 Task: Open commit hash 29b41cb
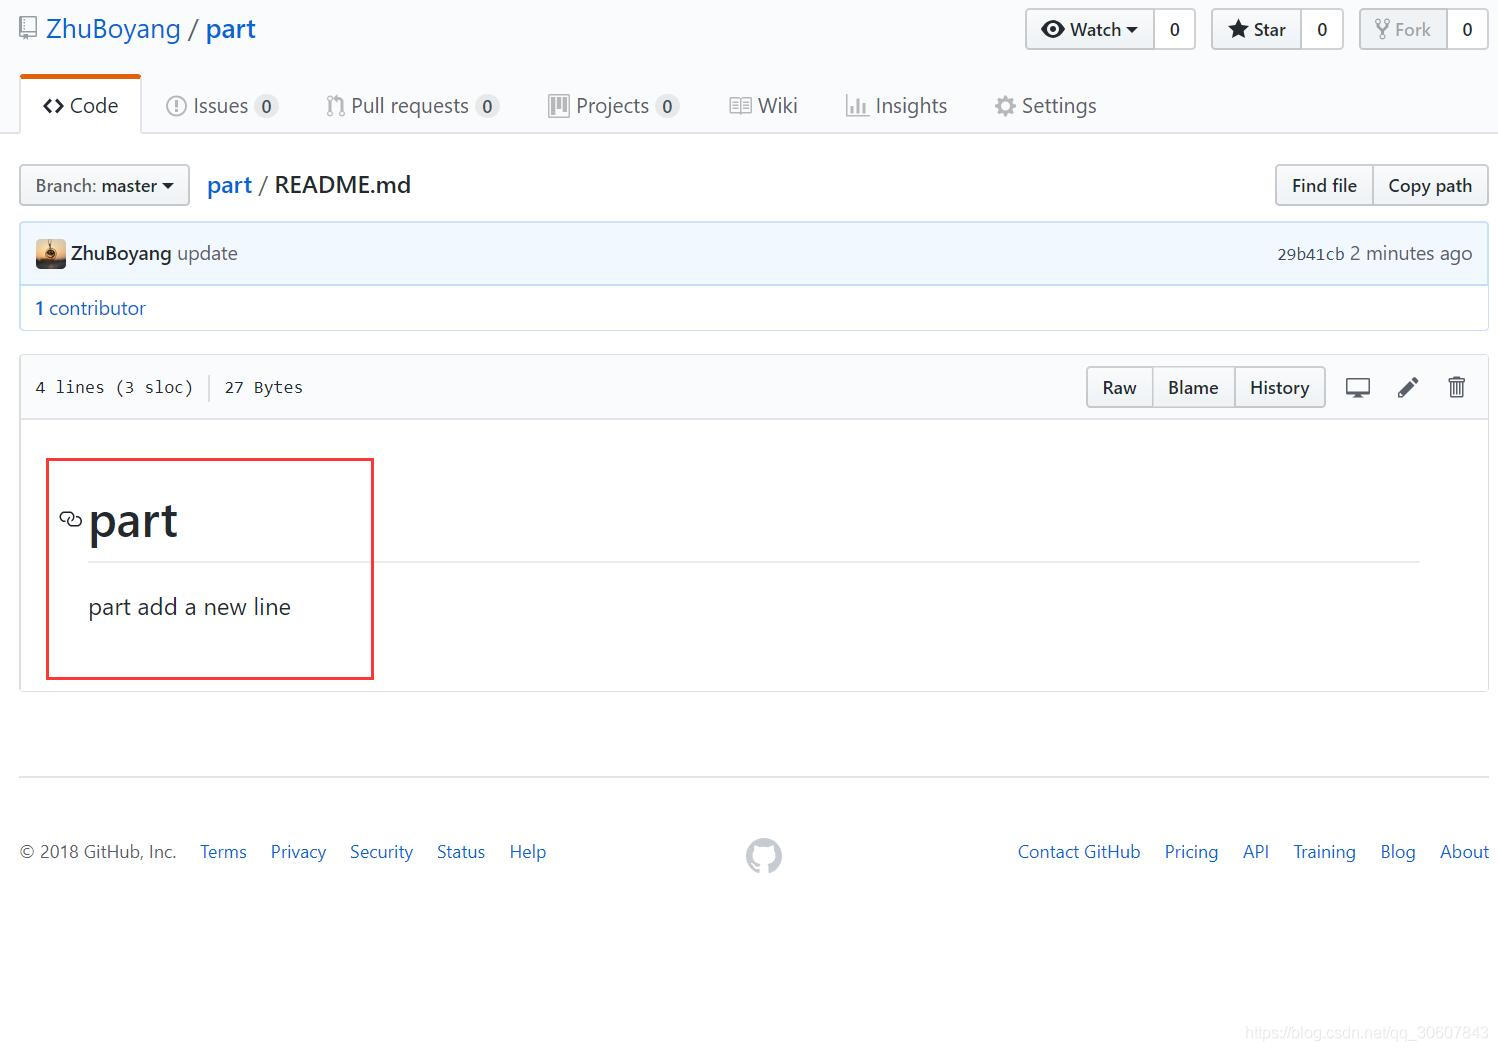1310,254
